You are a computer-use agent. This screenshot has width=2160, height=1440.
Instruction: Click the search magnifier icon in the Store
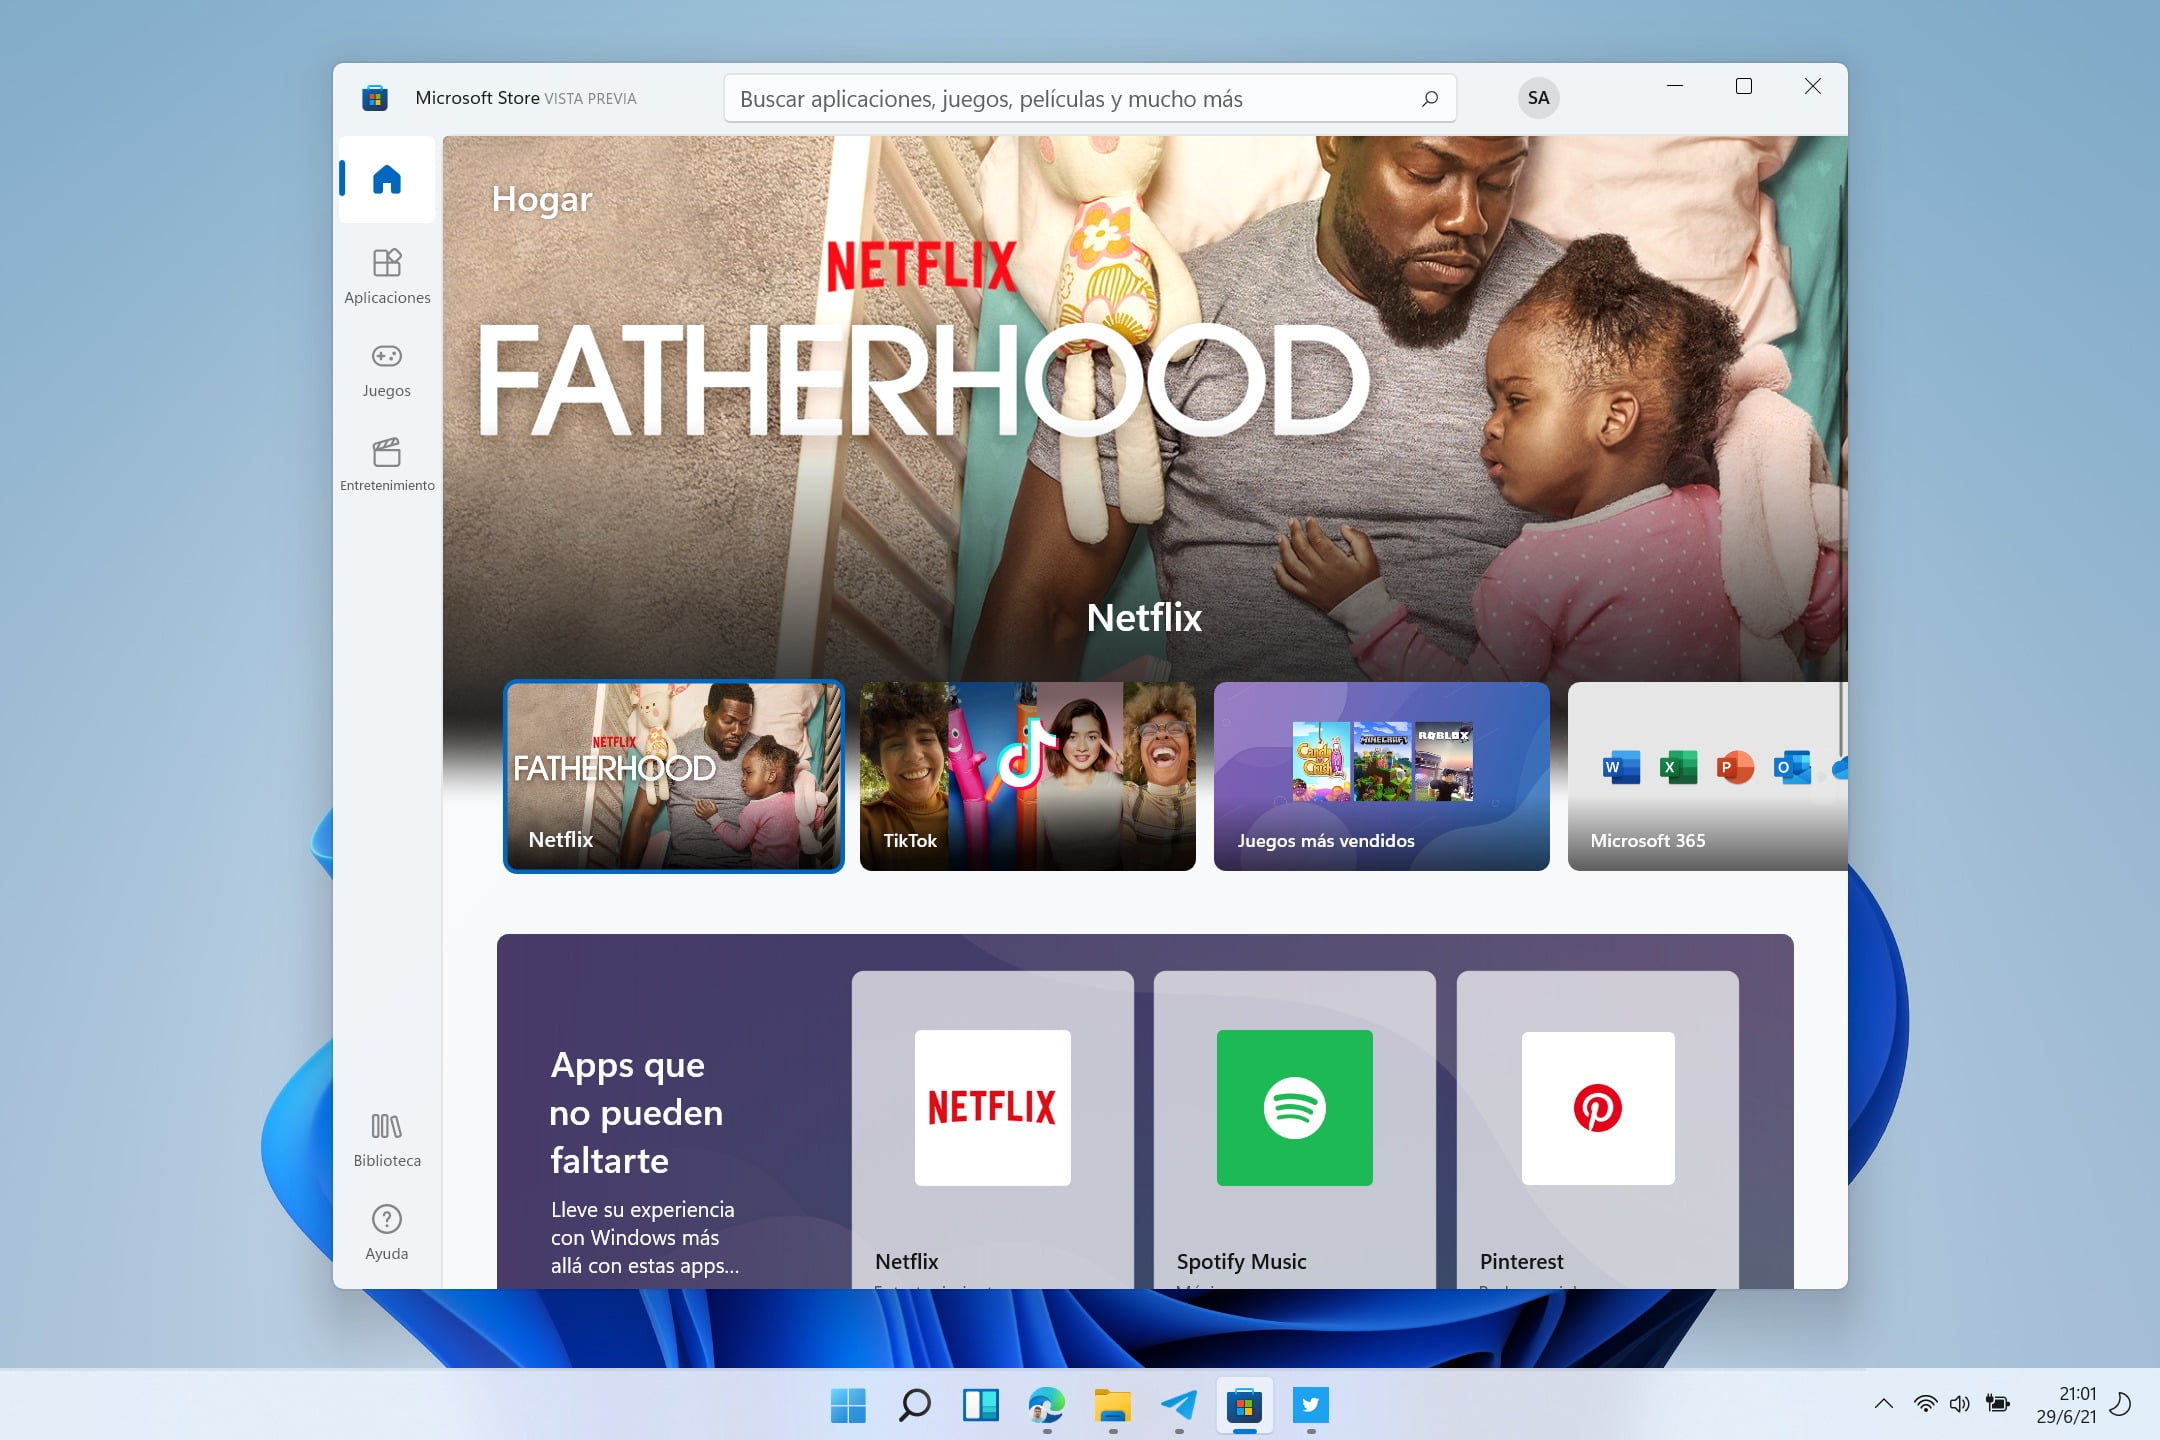click(x=1430, y=98)
